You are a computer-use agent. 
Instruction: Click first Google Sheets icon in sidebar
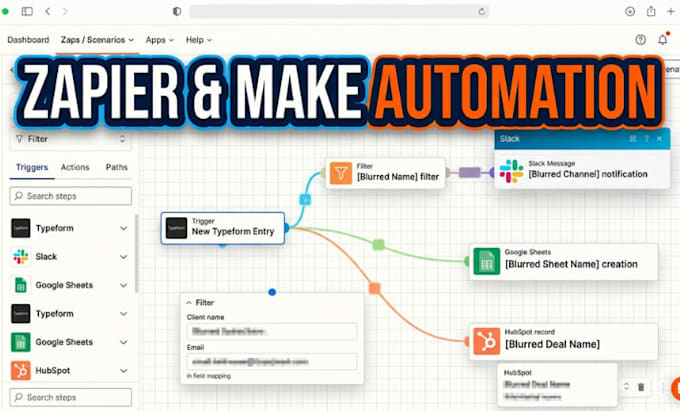(20, 285)
